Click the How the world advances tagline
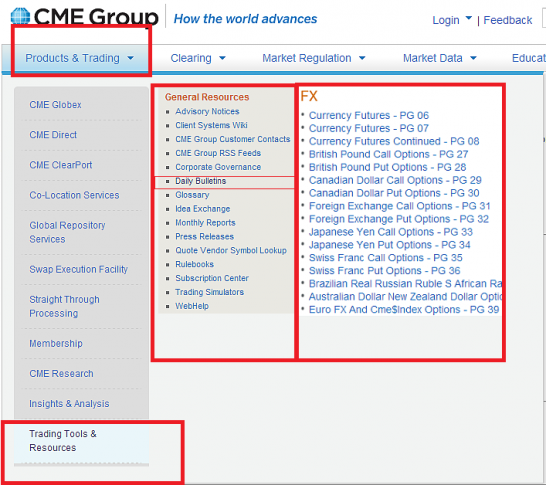This screenshot has height=485, width=546. (x=245, y=19)
